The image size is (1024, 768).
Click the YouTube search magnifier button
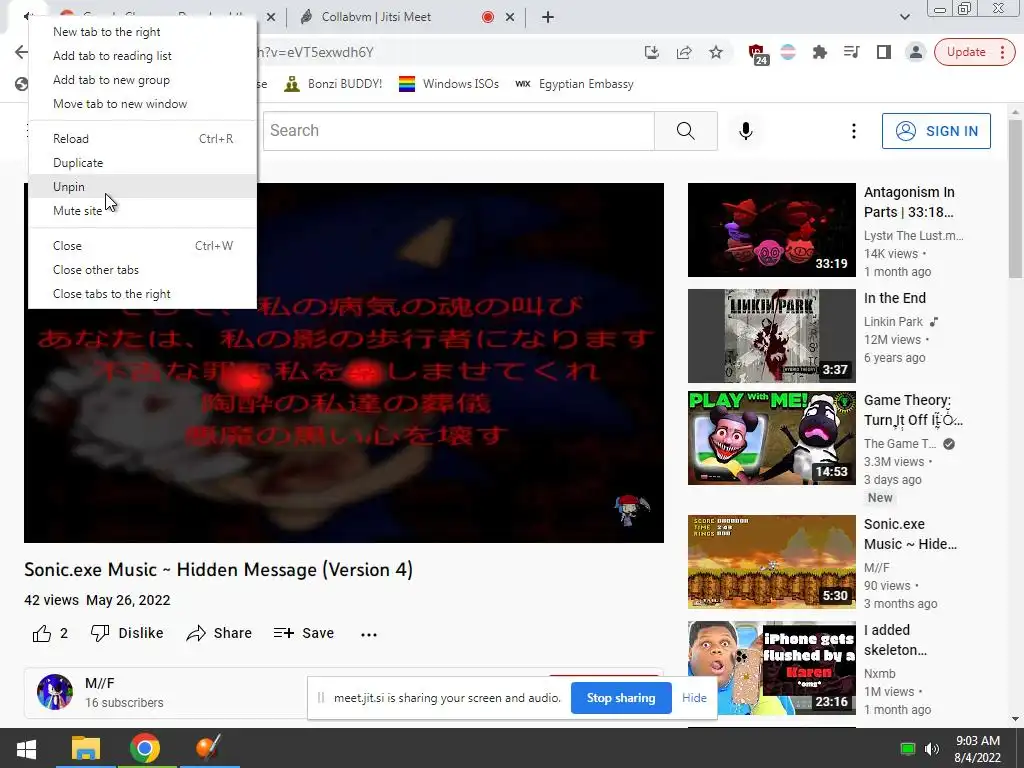686,131
